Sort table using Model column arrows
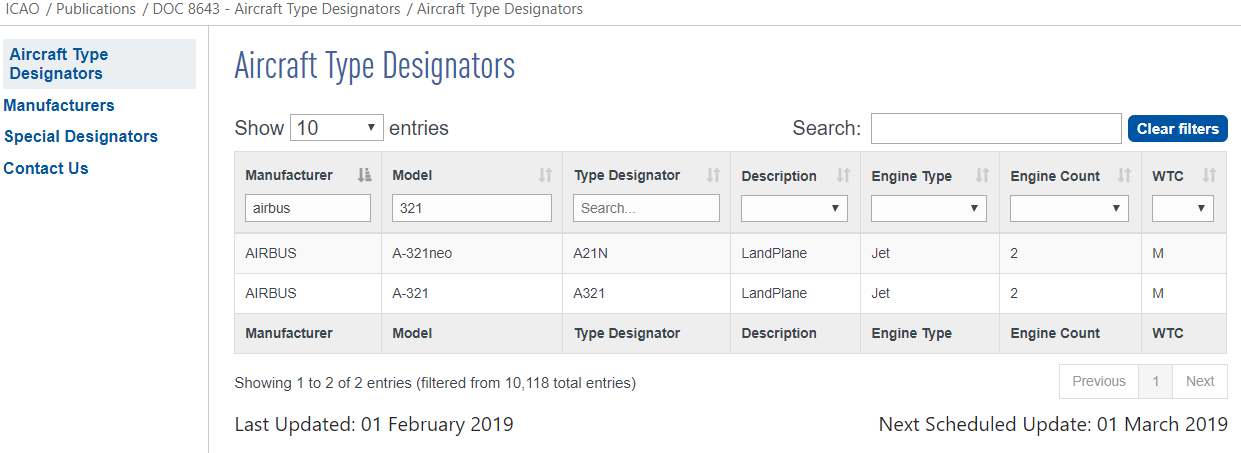 pyautogui.click(x=545, y=175)
